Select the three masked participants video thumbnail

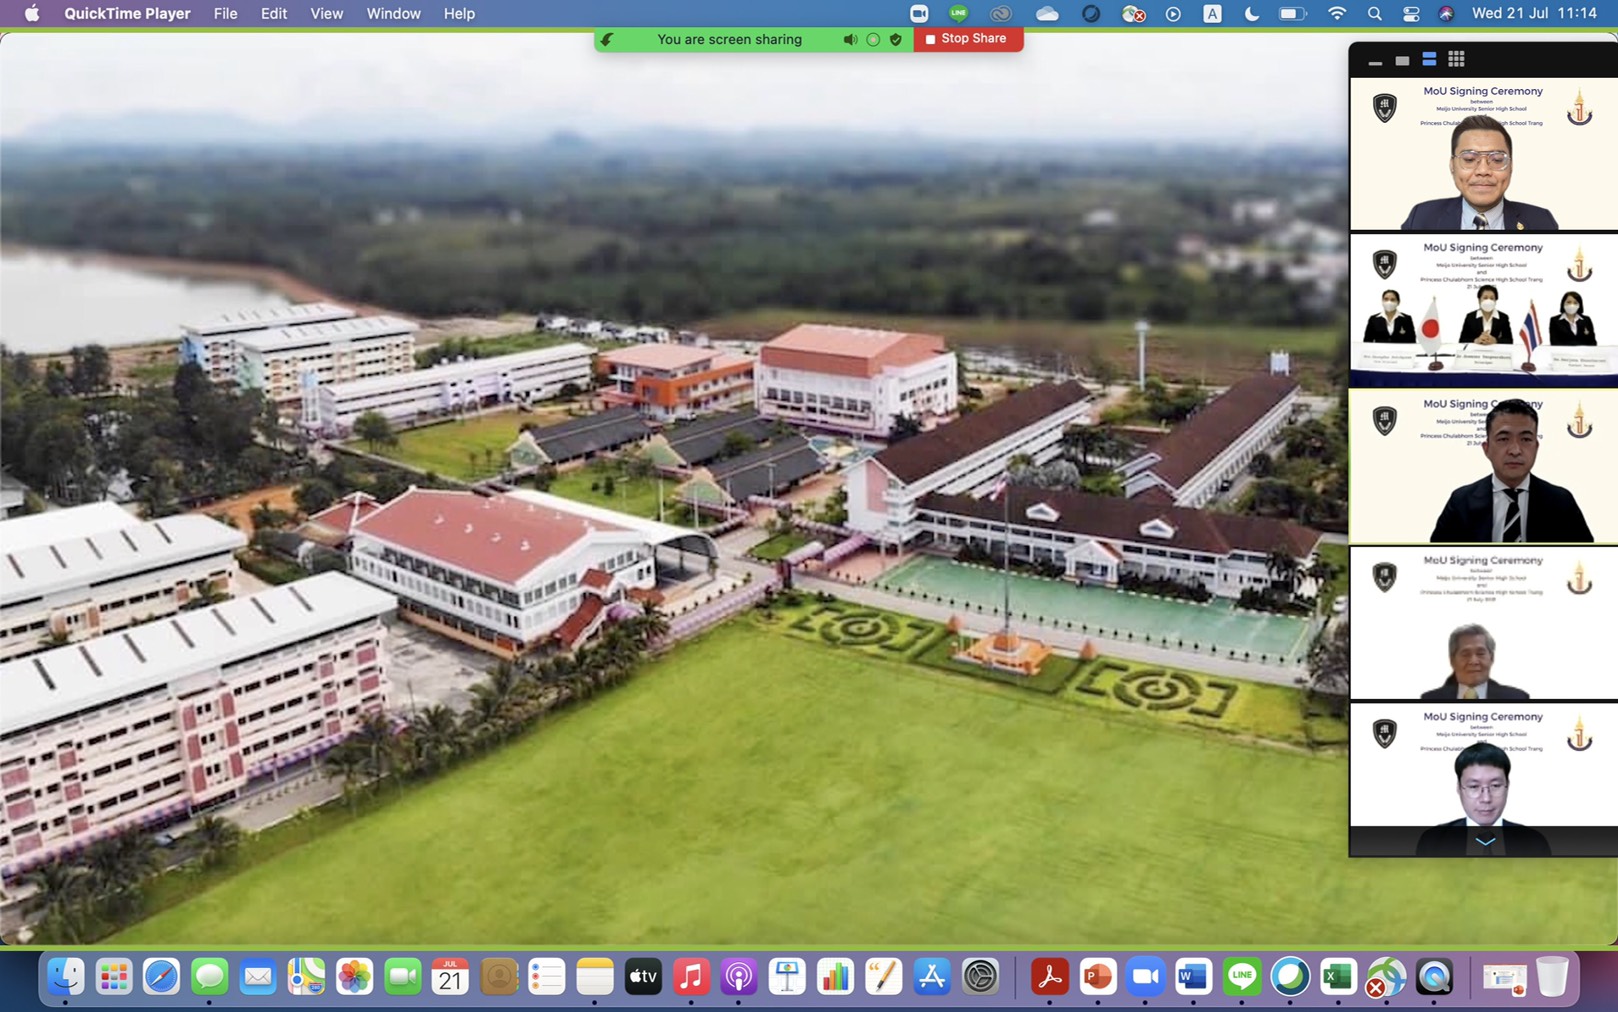1483,310
